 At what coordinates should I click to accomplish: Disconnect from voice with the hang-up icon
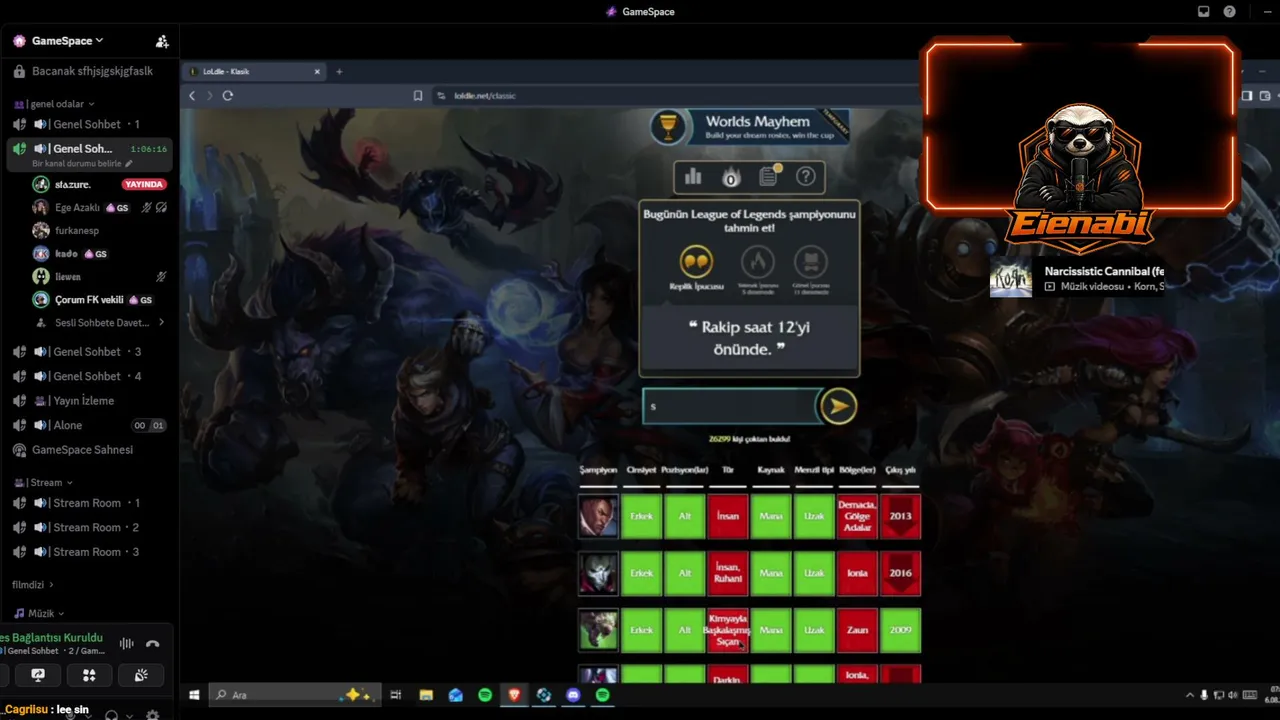[x=152, y=644]
